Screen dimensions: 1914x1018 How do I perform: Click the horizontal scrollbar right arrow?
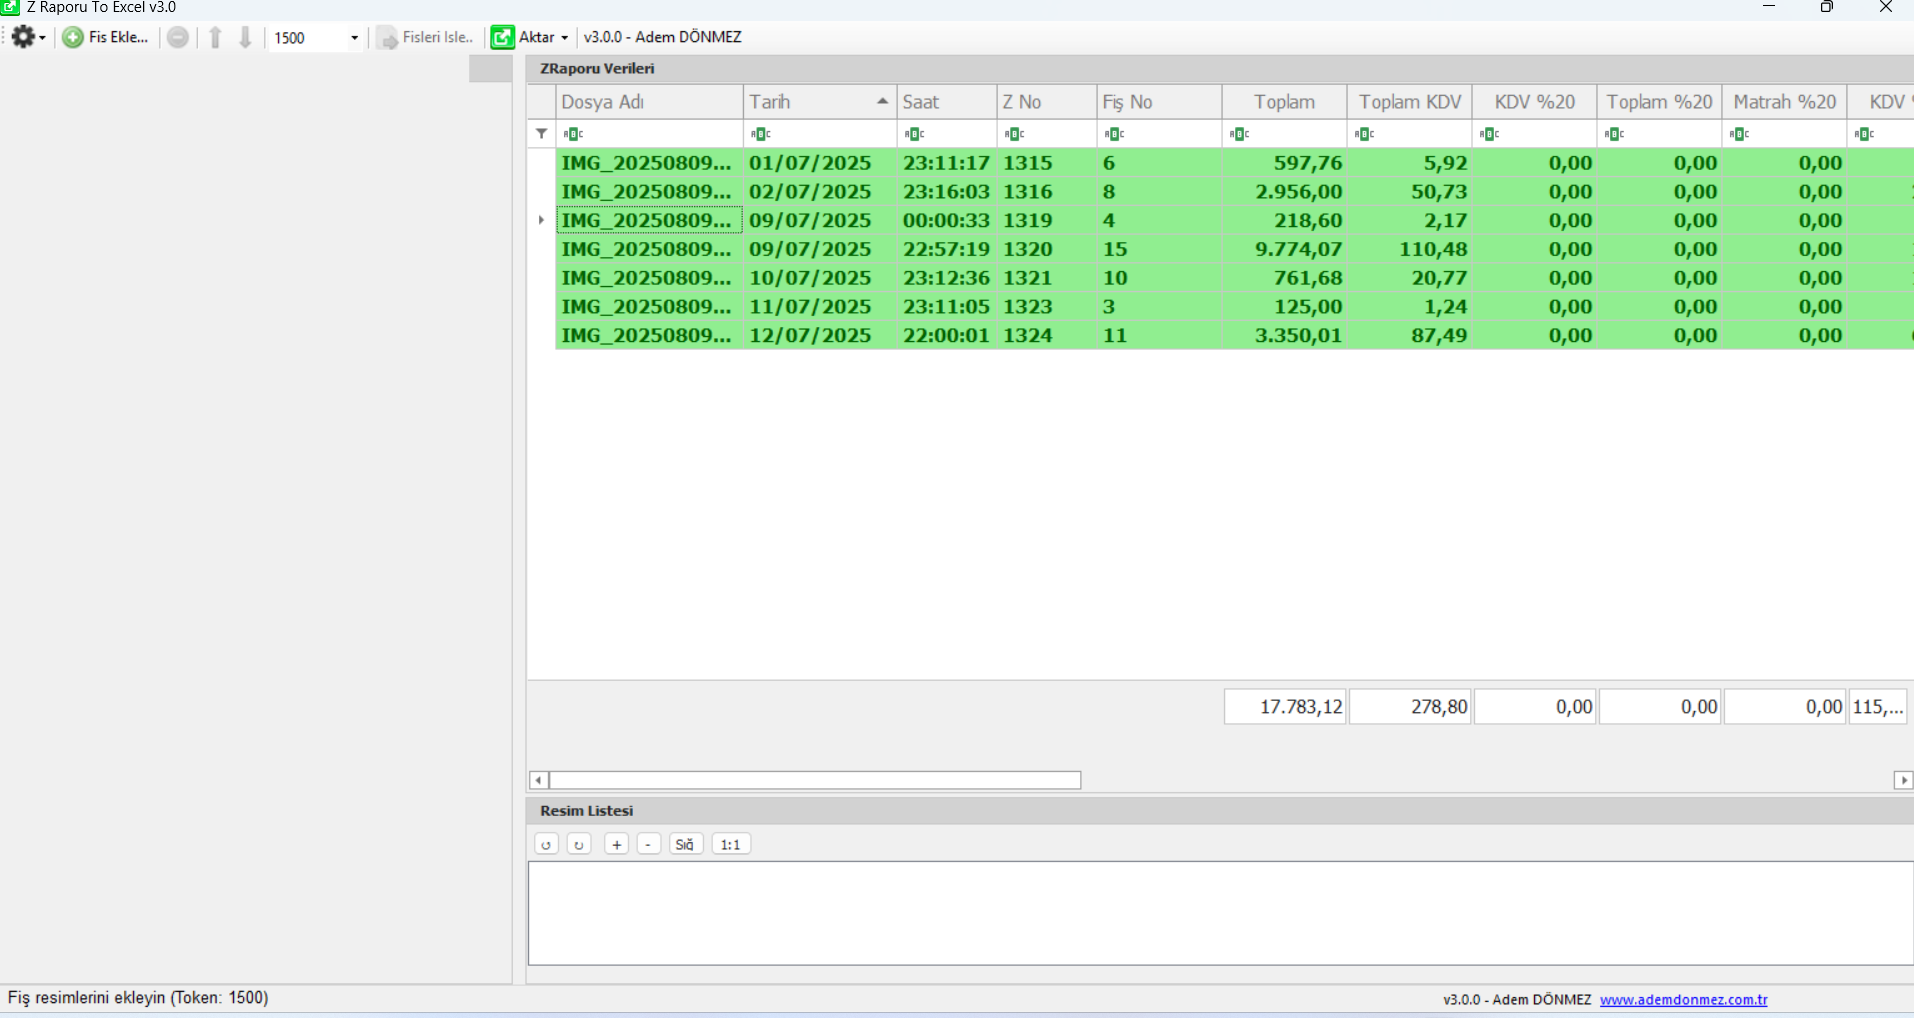pos(1903,780)
